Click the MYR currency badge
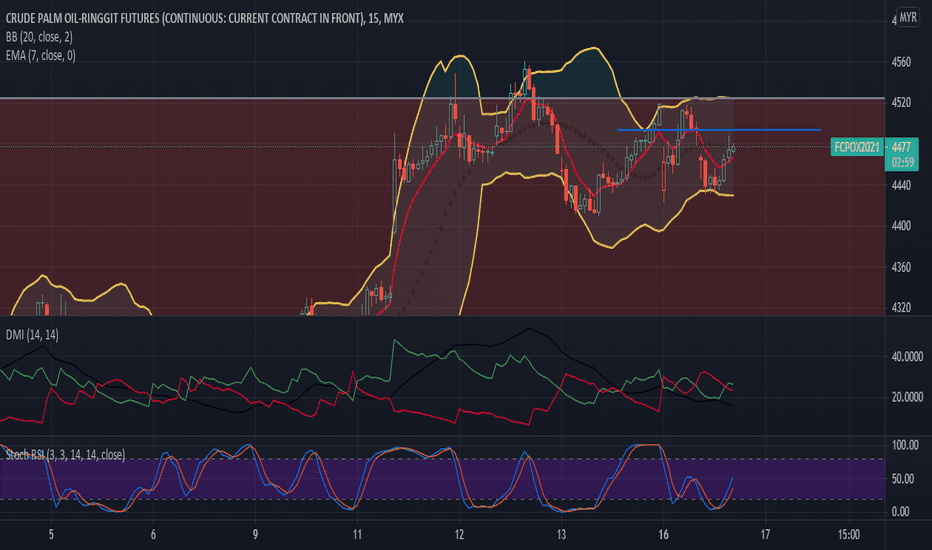Image resolution: width=932 pixels, height=550 pixels. click(908, 17)
